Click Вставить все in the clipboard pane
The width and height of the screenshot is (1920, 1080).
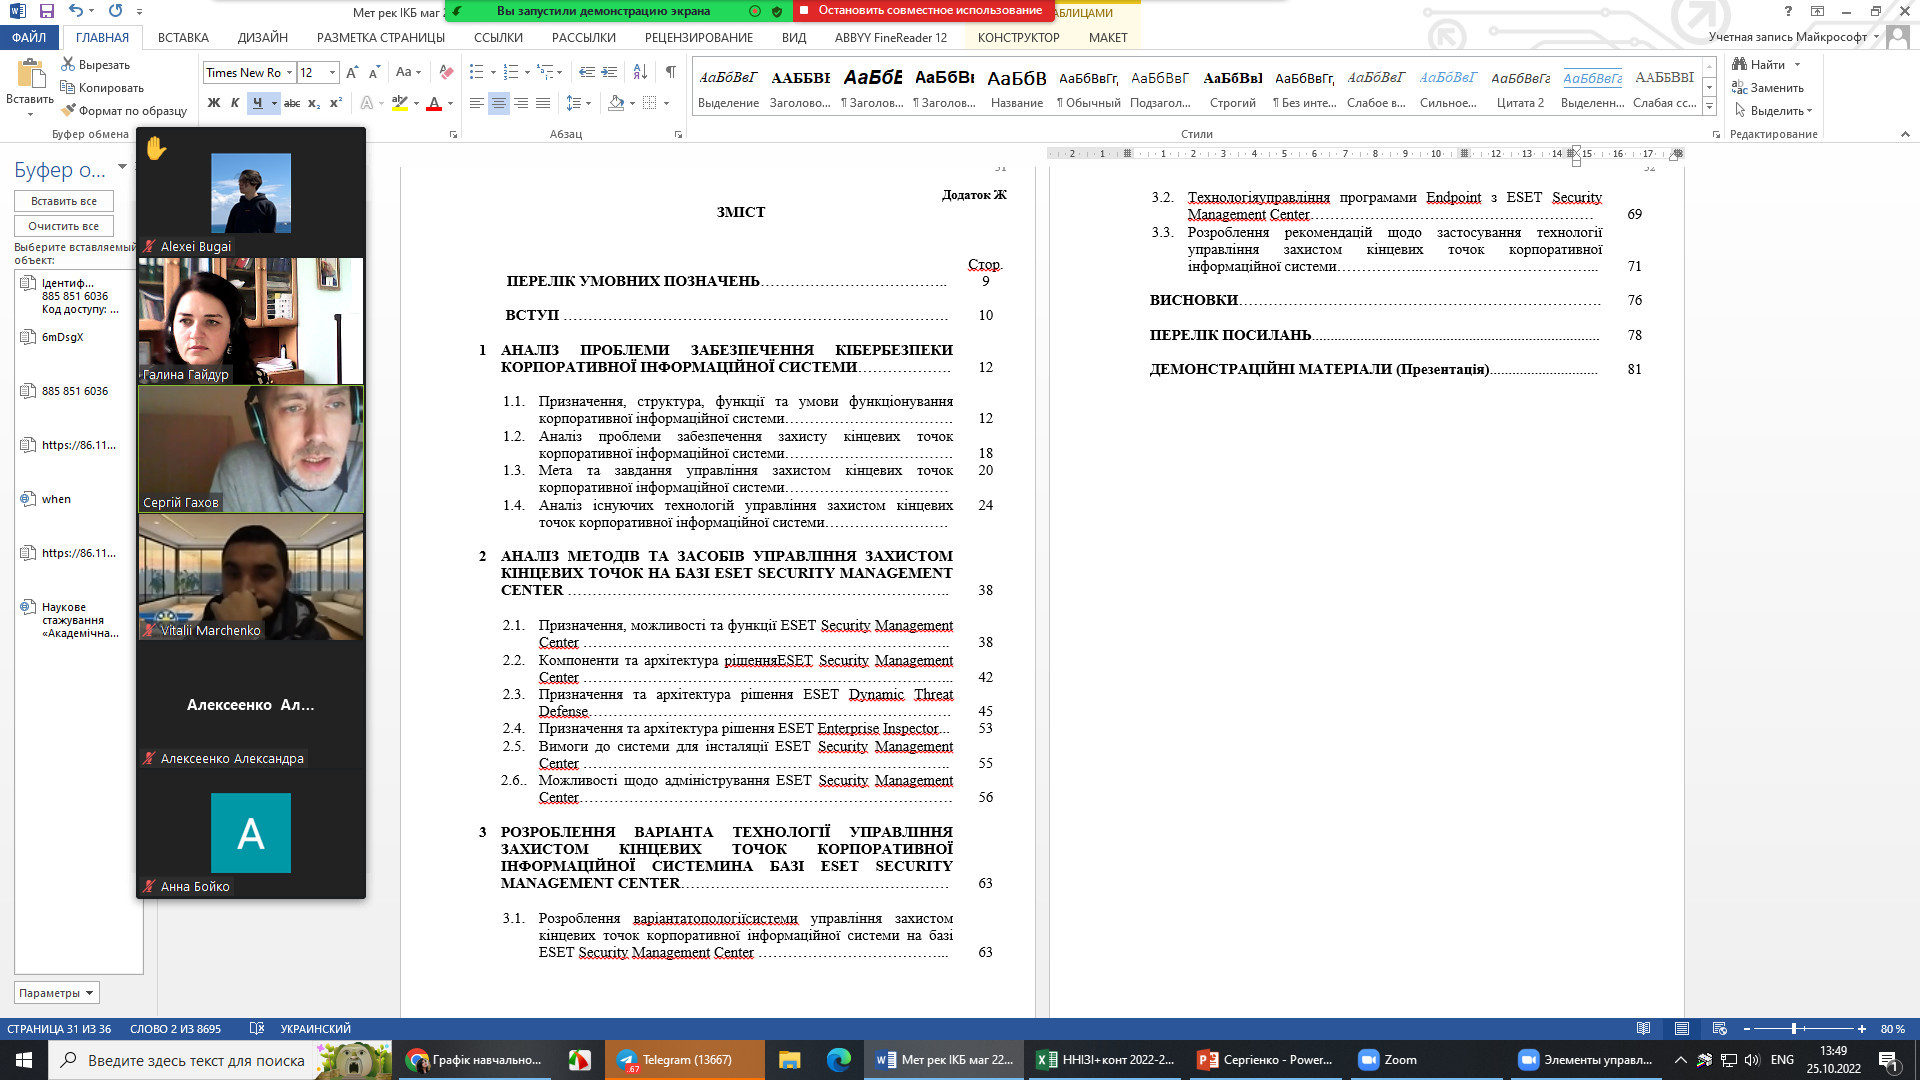(64, 201)
